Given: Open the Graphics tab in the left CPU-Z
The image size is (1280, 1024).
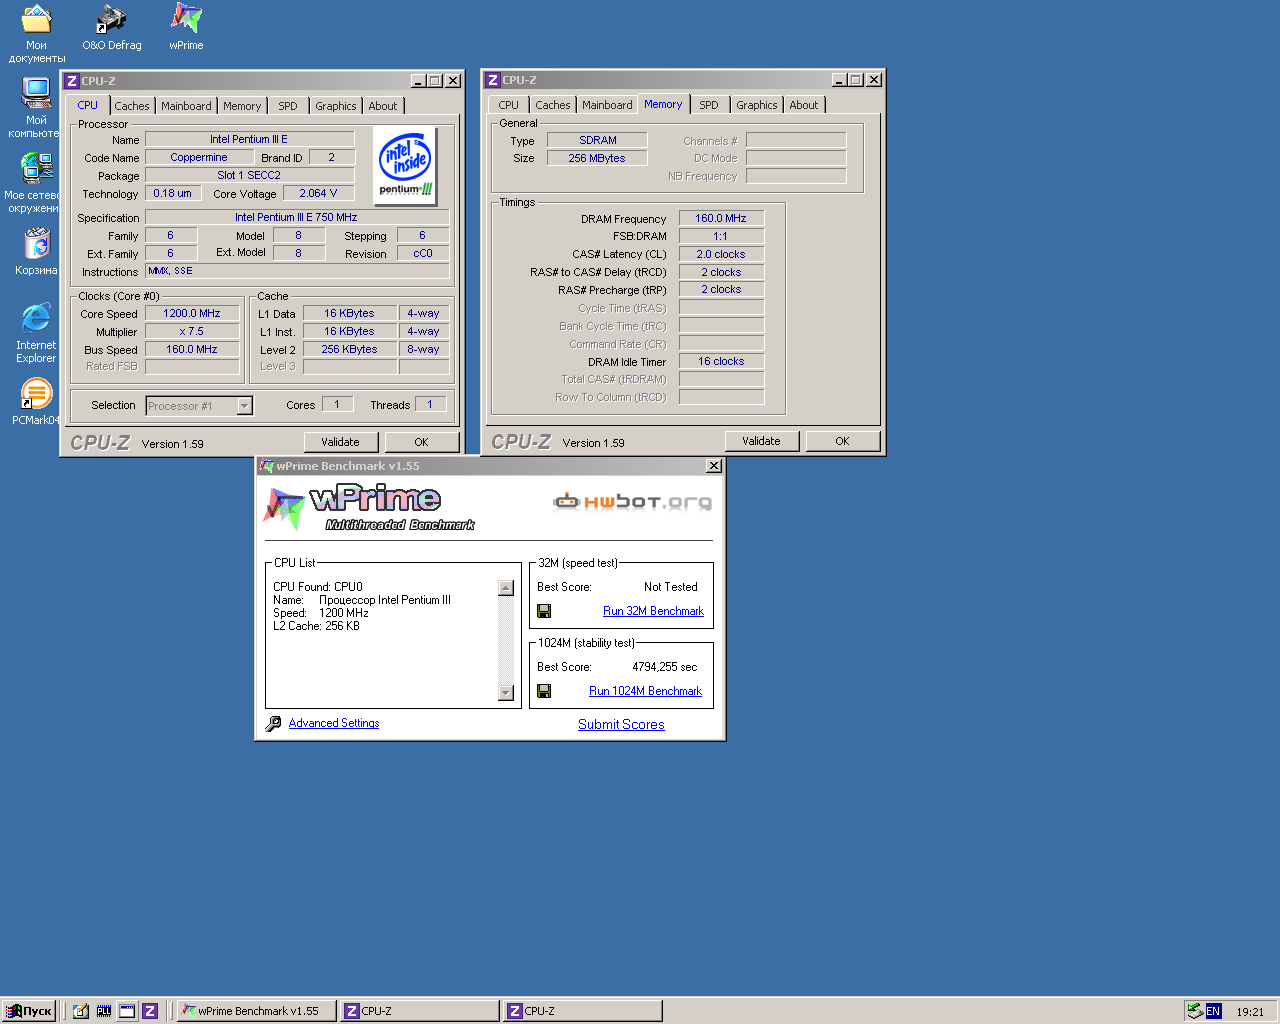Looking at the screenshot, I should 335,106.
